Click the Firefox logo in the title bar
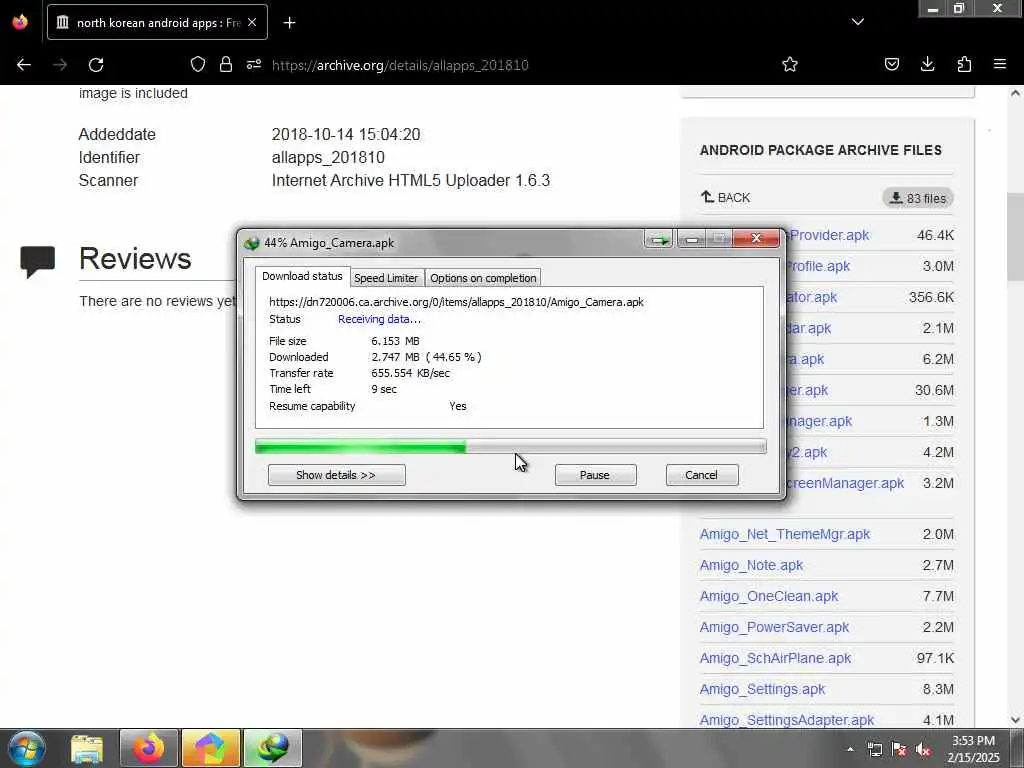The image size is (1024, 768). click(20, 22)
